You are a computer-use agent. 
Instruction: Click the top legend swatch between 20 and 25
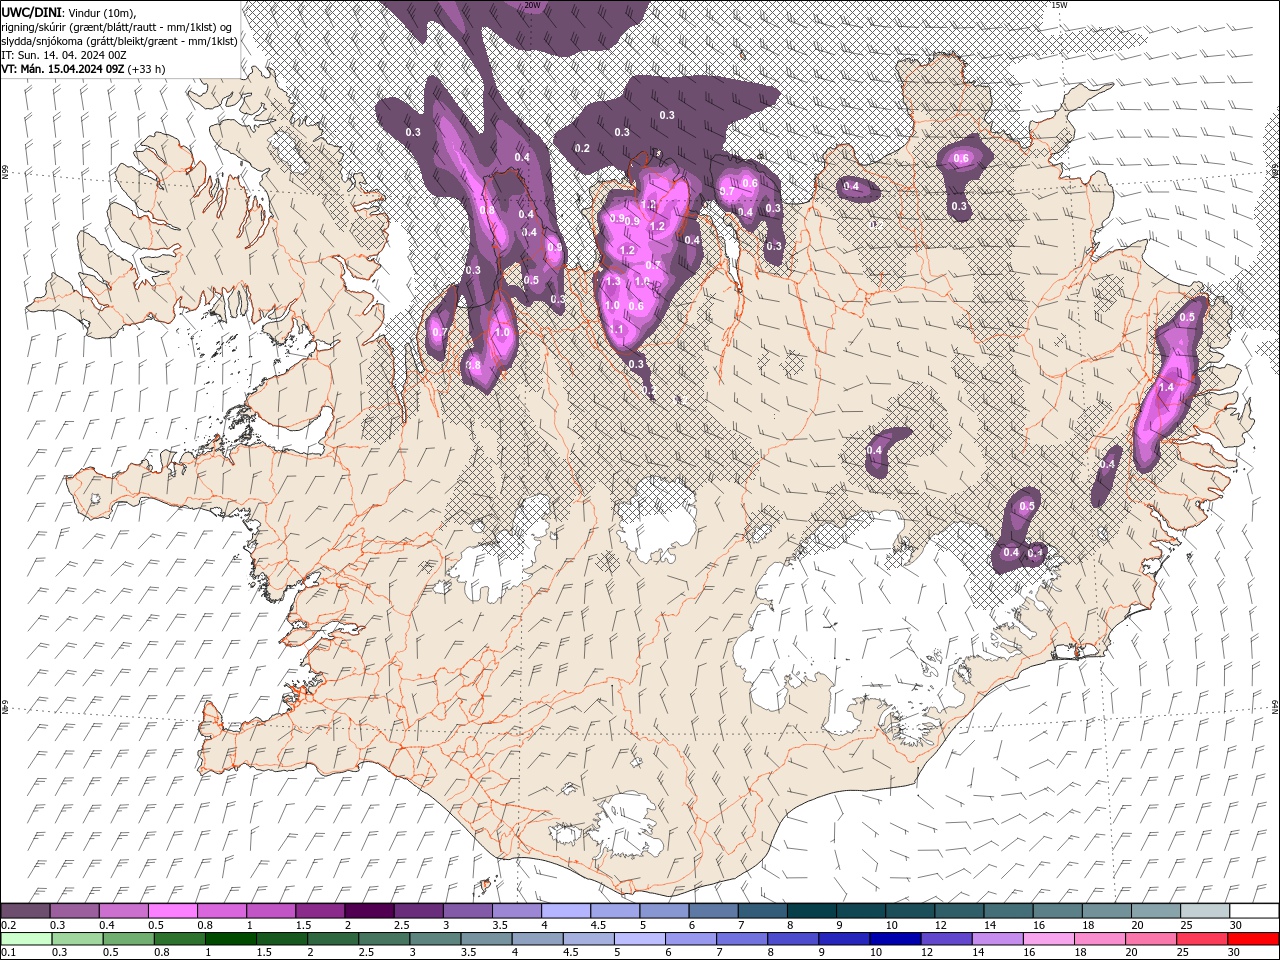pos(1157,911)
